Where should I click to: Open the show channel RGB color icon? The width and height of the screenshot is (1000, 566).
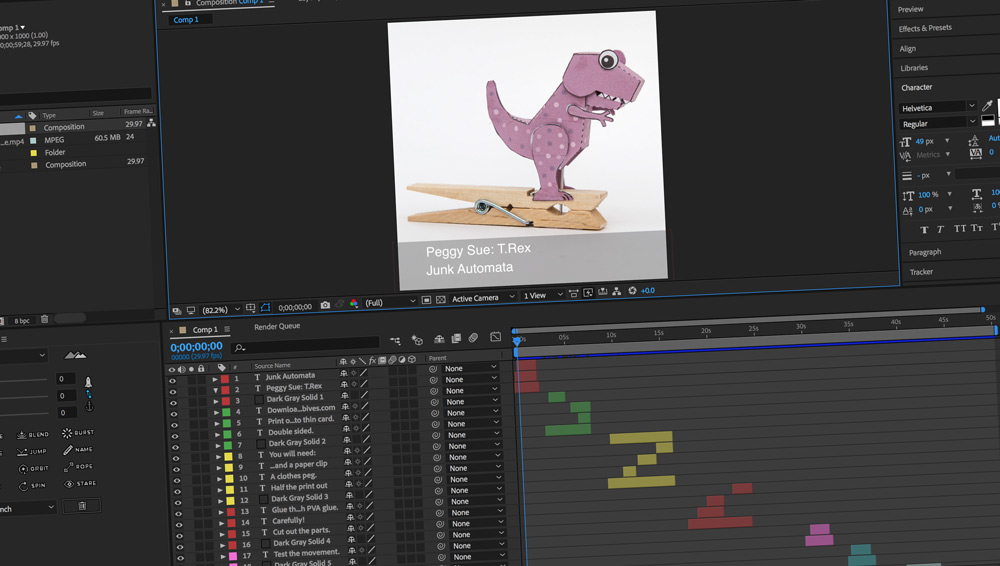(354, 303)
